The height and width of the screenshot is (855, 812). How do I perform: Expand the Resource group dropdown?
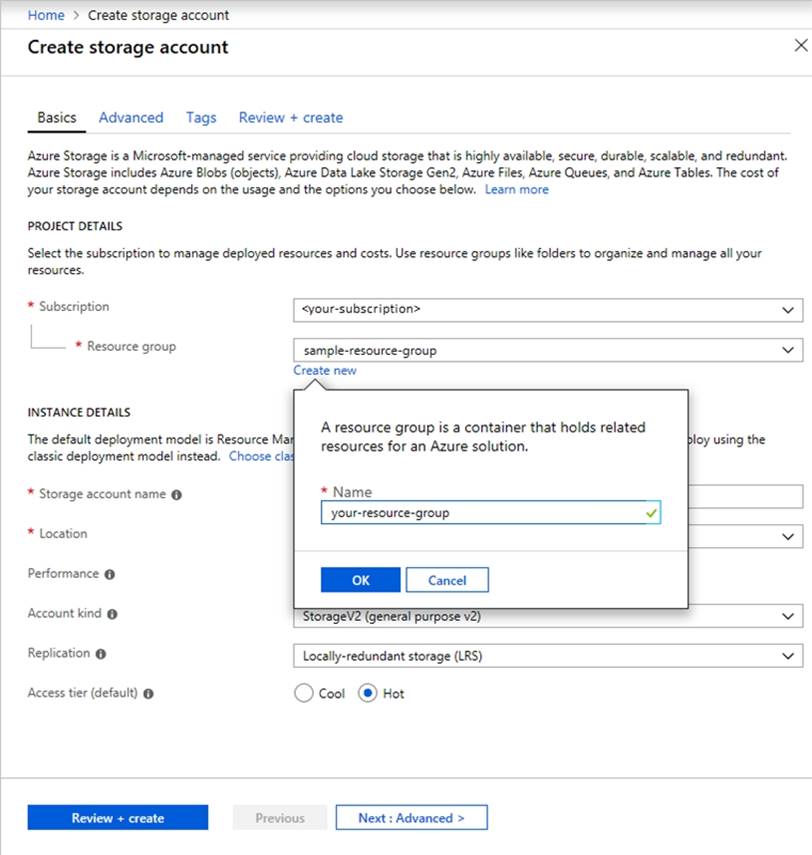(x=547, y=350)
